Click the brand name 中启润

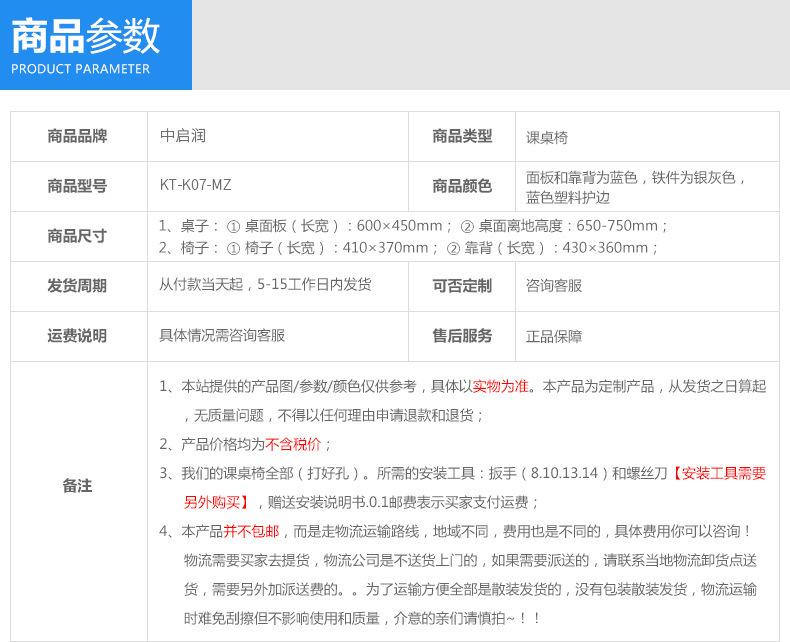click(183, 136)
